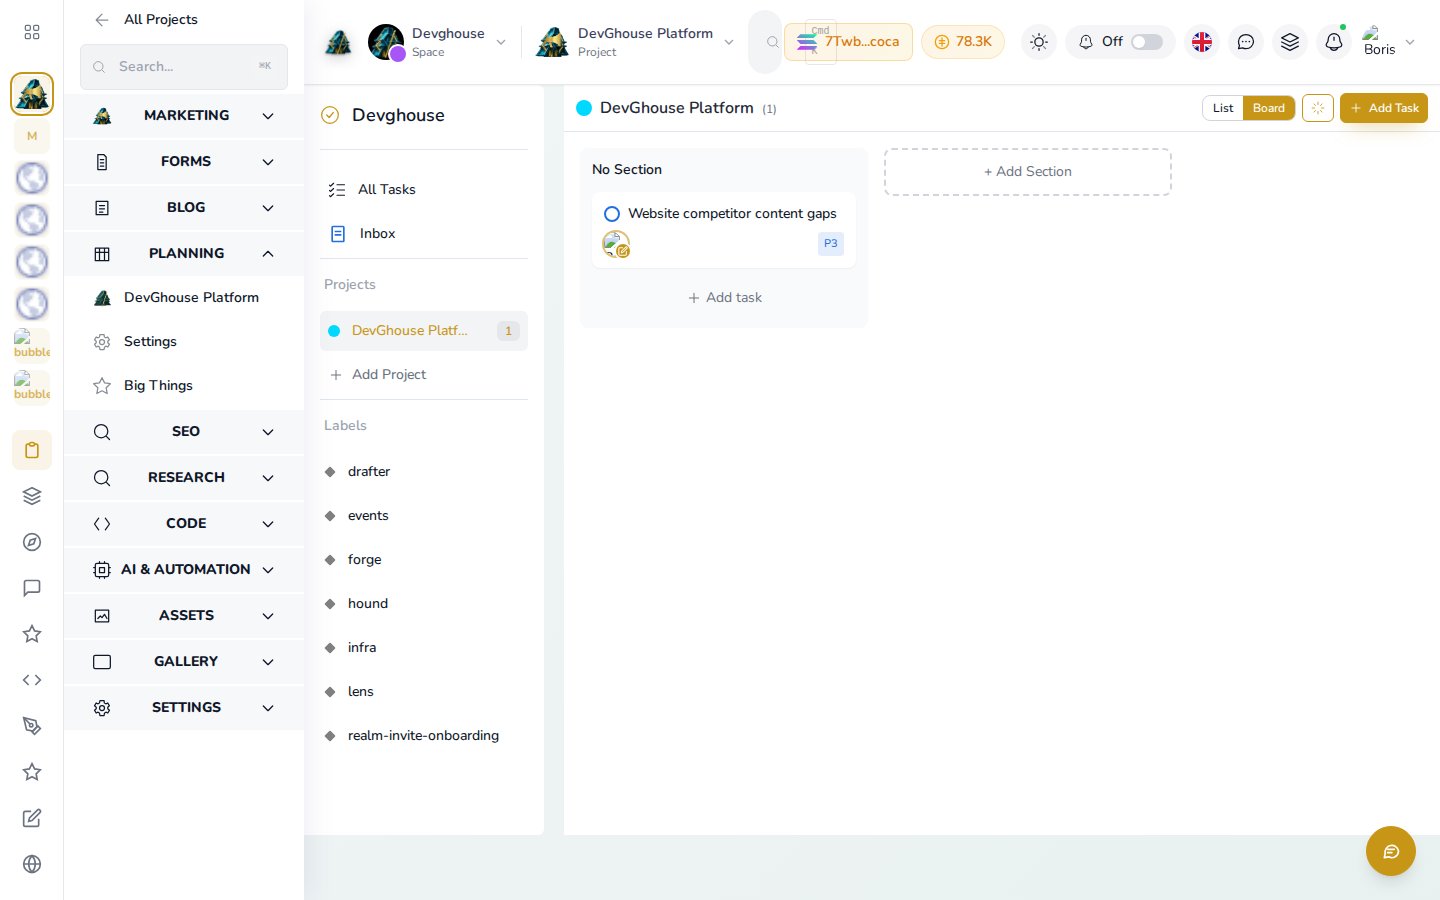1440x900 pixels.
Task: Click the sparkle AI button beside Board
Action: pos(1318,108)
